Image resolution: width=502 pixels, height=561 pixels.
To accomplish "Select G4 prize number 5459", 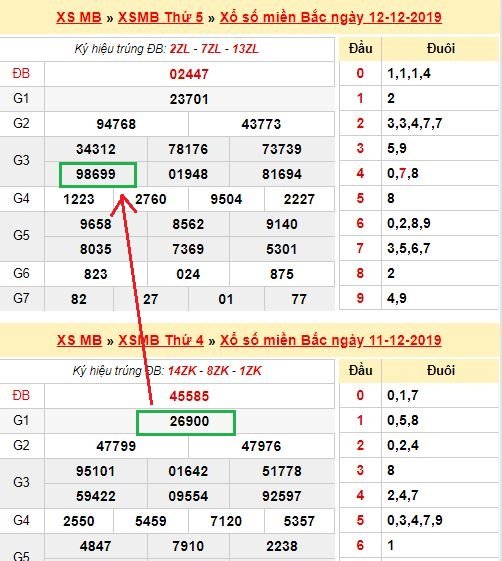I will pos(151,521).
